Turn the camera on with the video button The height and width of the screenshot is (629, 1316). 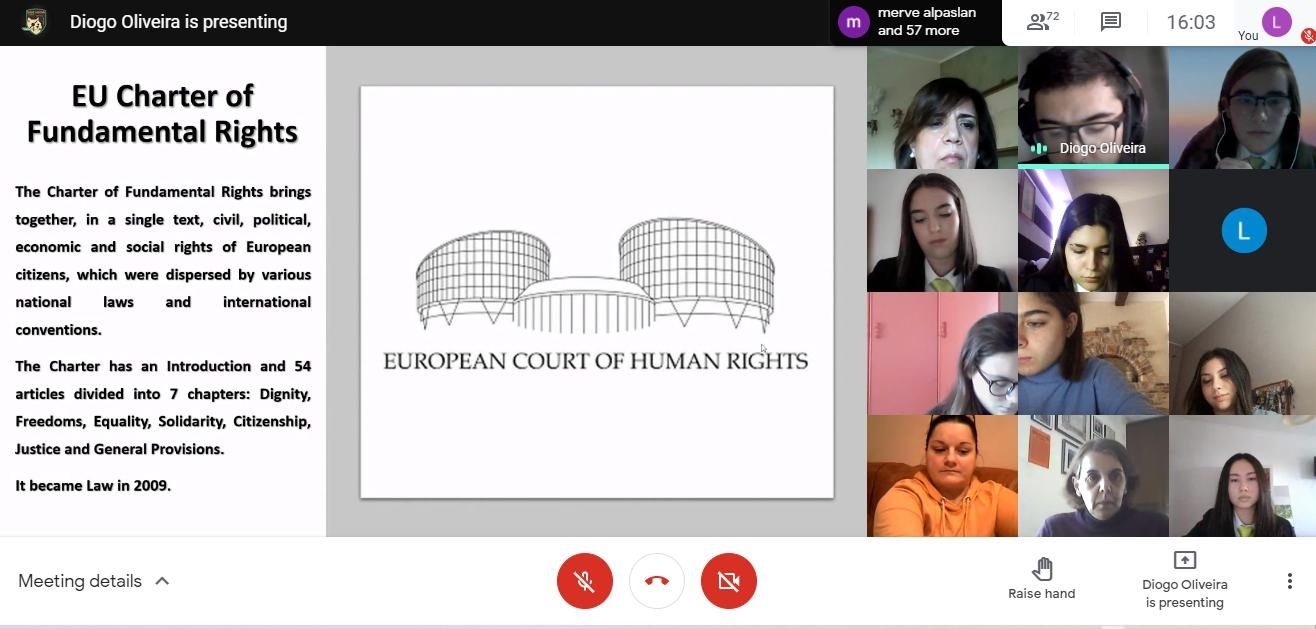pyautogui.click(x=729, y=581)
